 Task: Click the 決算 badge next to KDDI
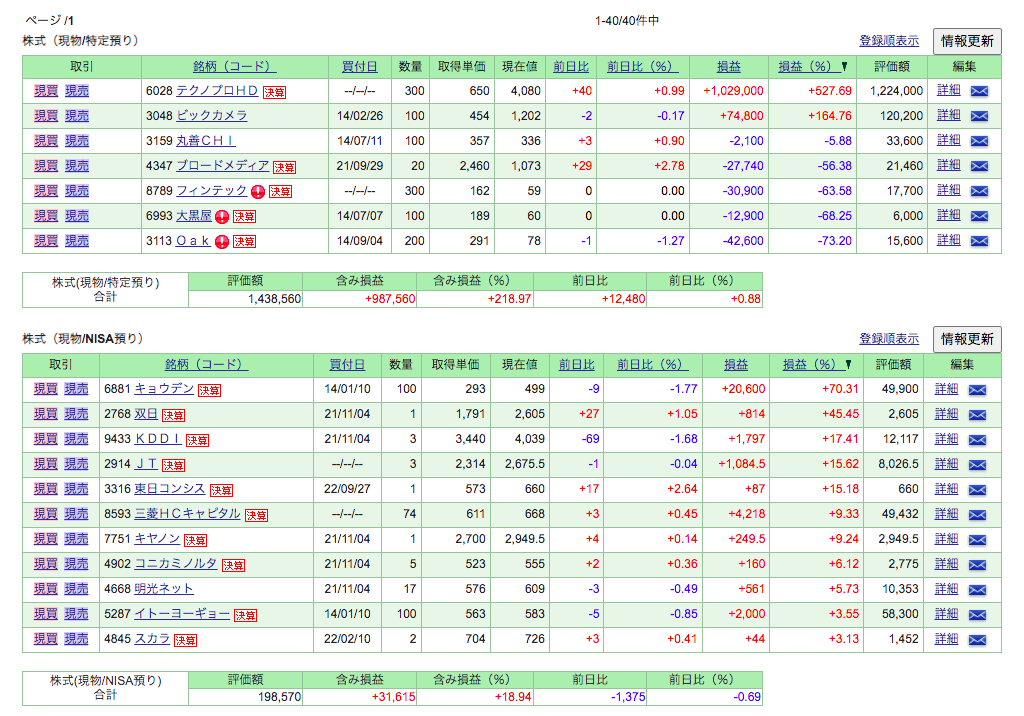197,440
